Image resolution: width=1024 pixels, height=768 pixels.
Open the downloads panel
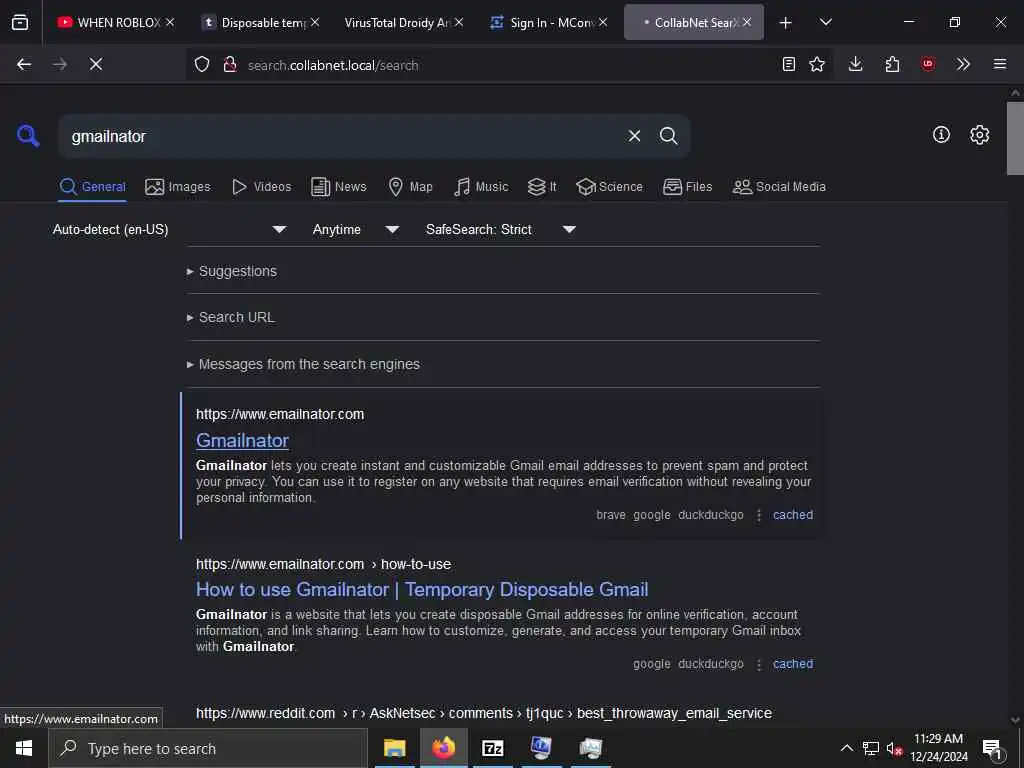855,64
